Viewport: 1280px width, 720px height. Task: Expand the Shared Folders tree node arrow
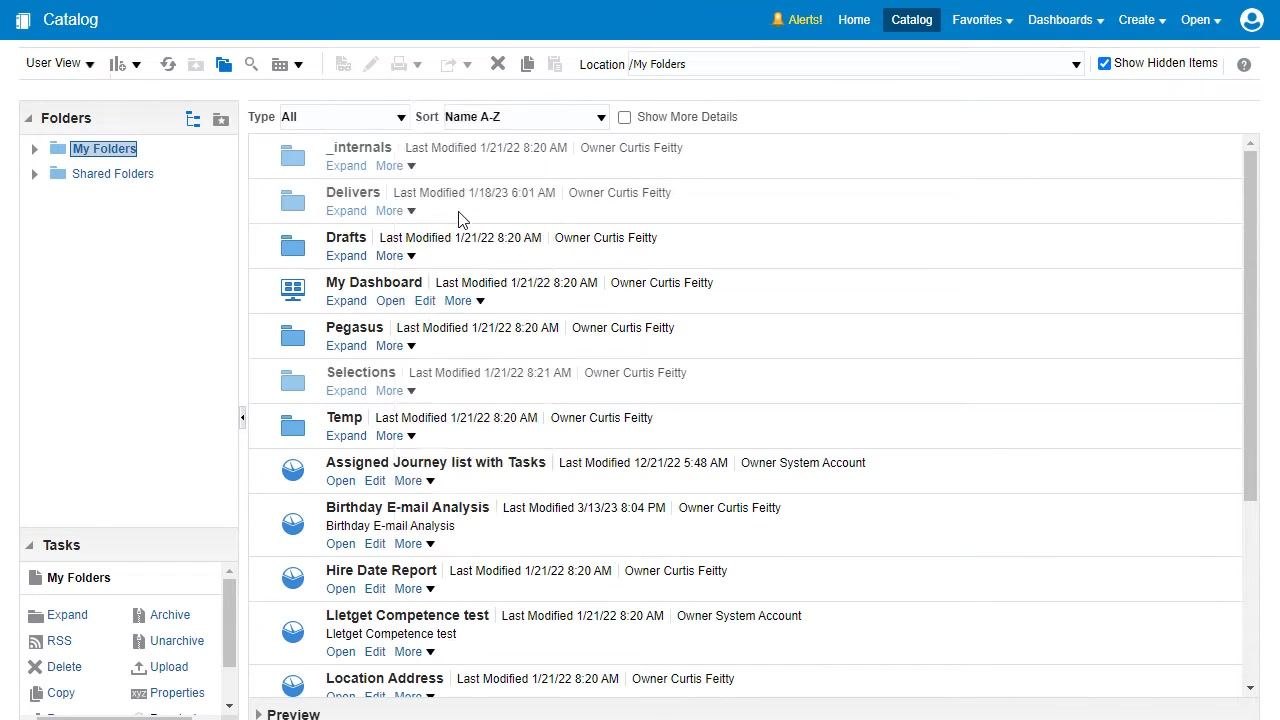(35, 174)
